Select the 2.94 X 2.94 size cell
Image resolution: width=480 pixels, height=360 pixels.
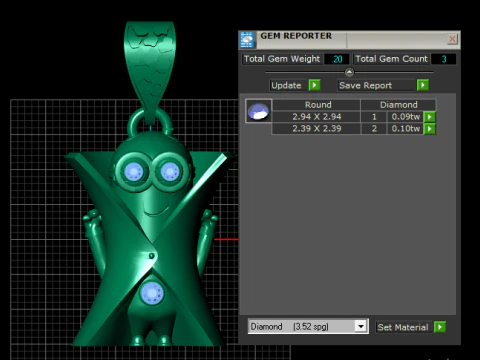point(317,117)
